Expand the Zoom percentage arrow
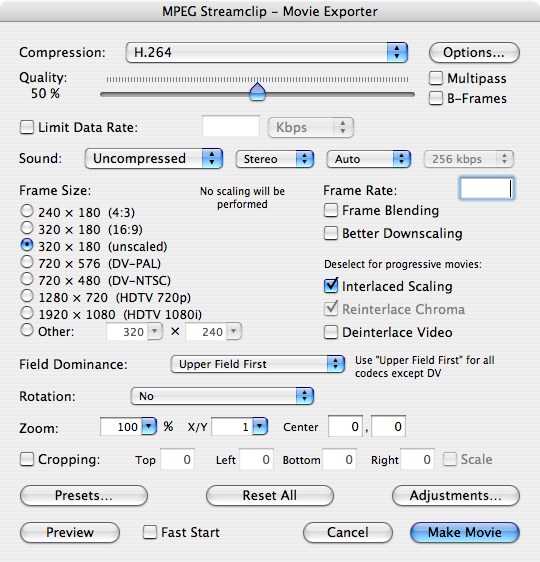540x562 pixels. (149, 426)
